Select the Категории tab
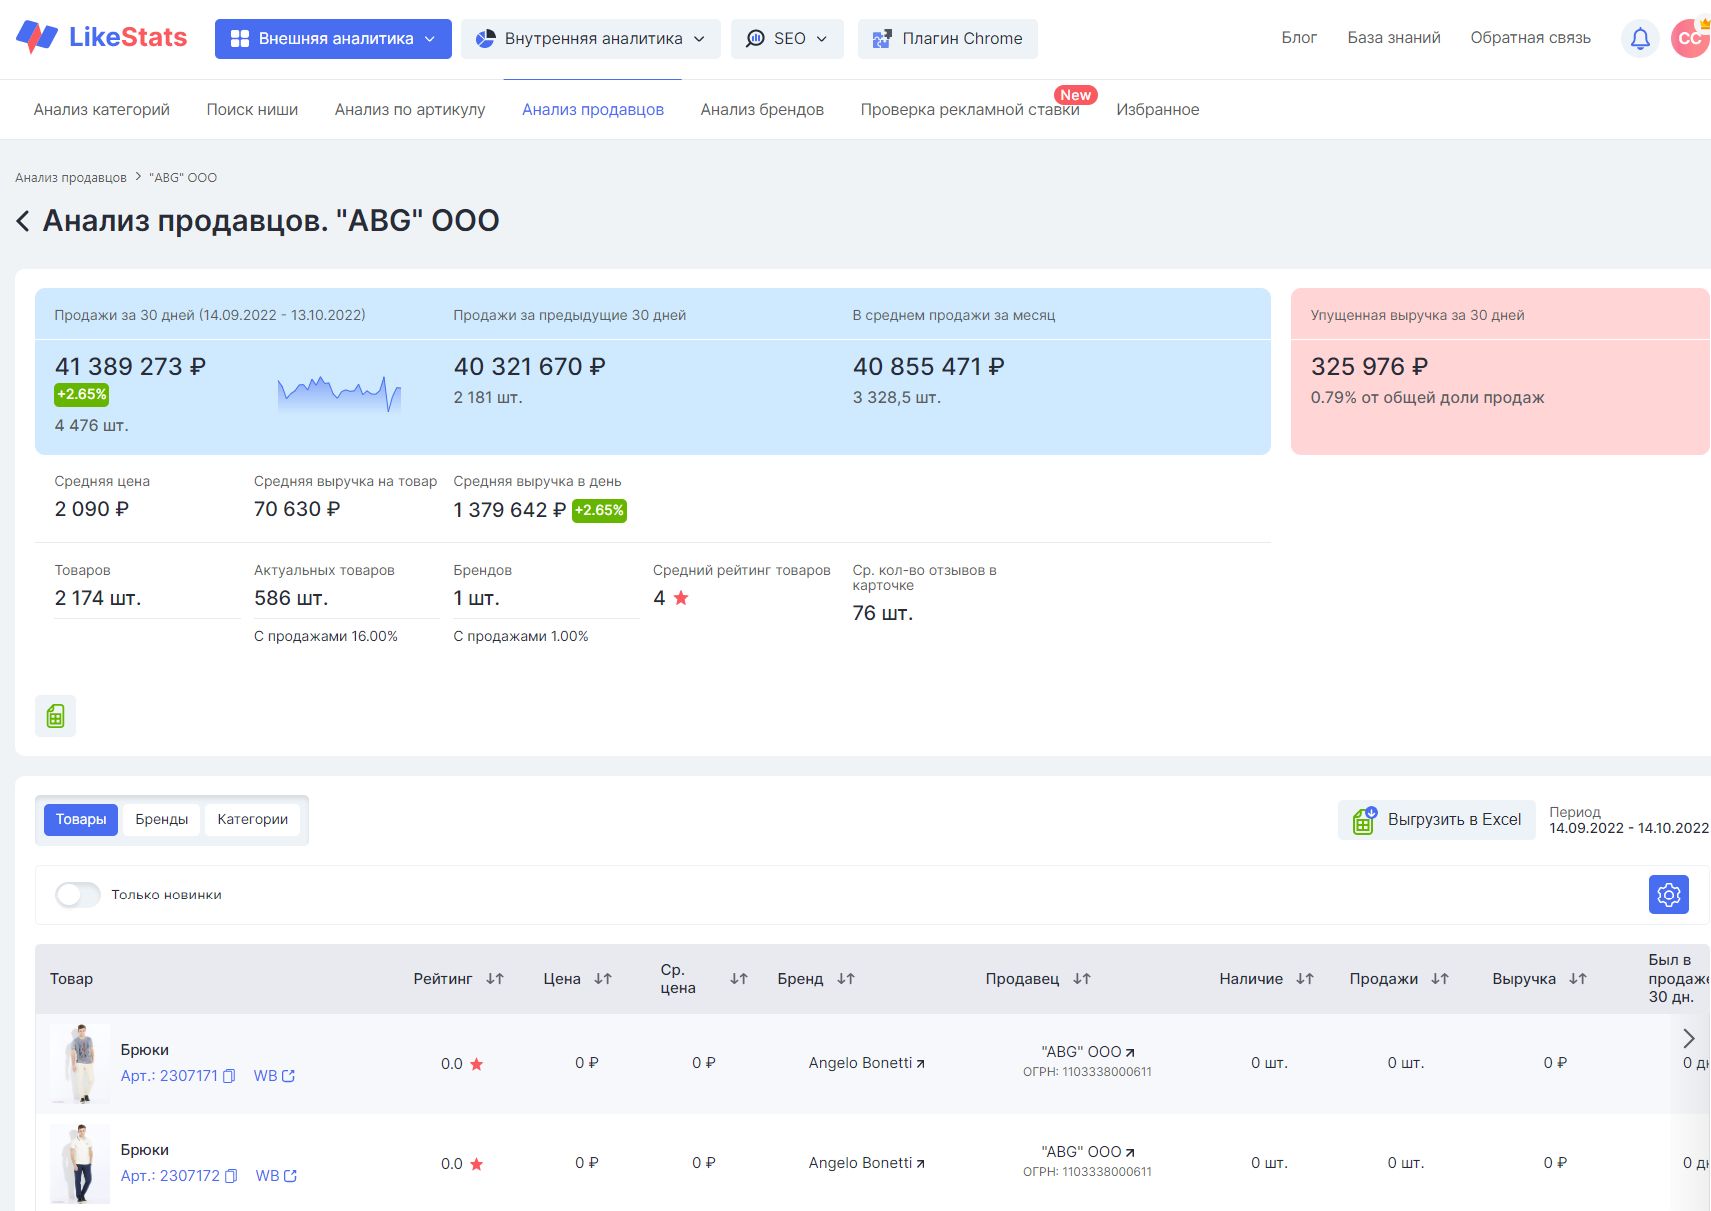The width and height of the screenshot is (1711, 1211). pos(252,820)
